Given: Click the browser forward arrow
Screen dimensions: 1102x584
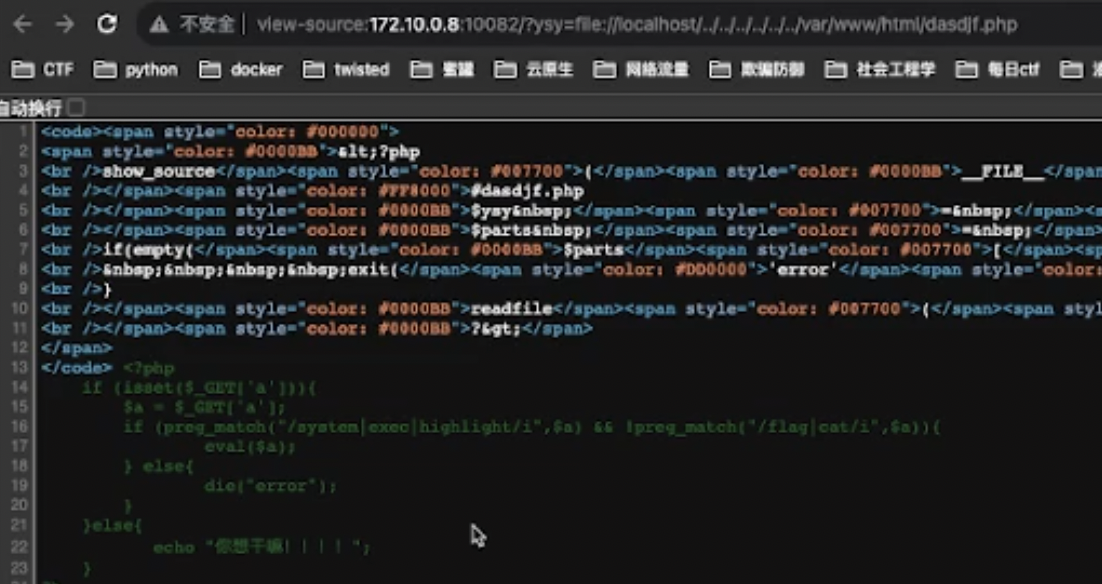Looking at the screenshot, I should [x=64, y=24].
